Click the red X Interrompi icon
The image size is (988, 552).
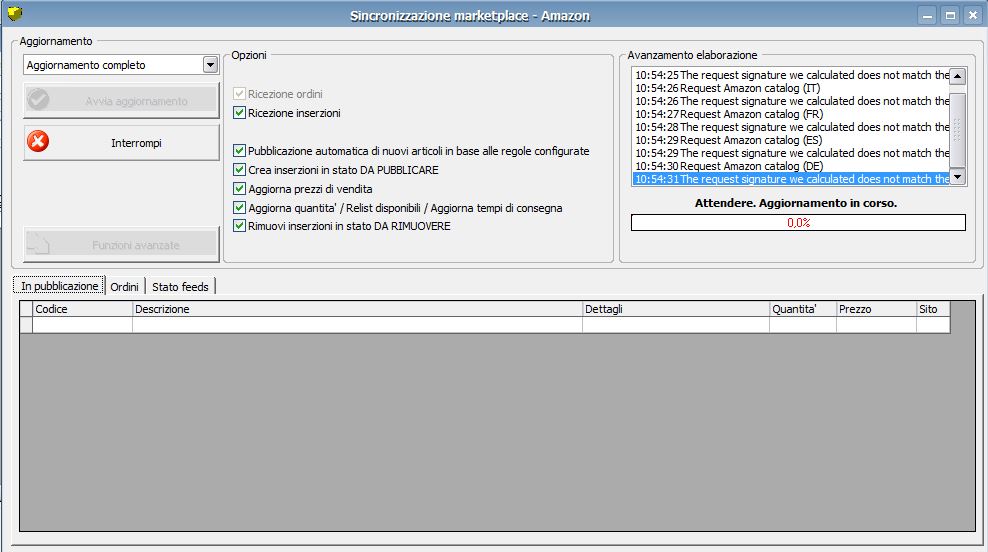click(38, 142)
